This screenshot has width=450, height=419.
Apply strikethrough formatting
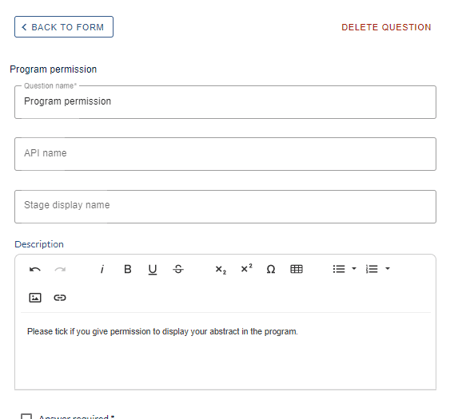pos(178,269)
